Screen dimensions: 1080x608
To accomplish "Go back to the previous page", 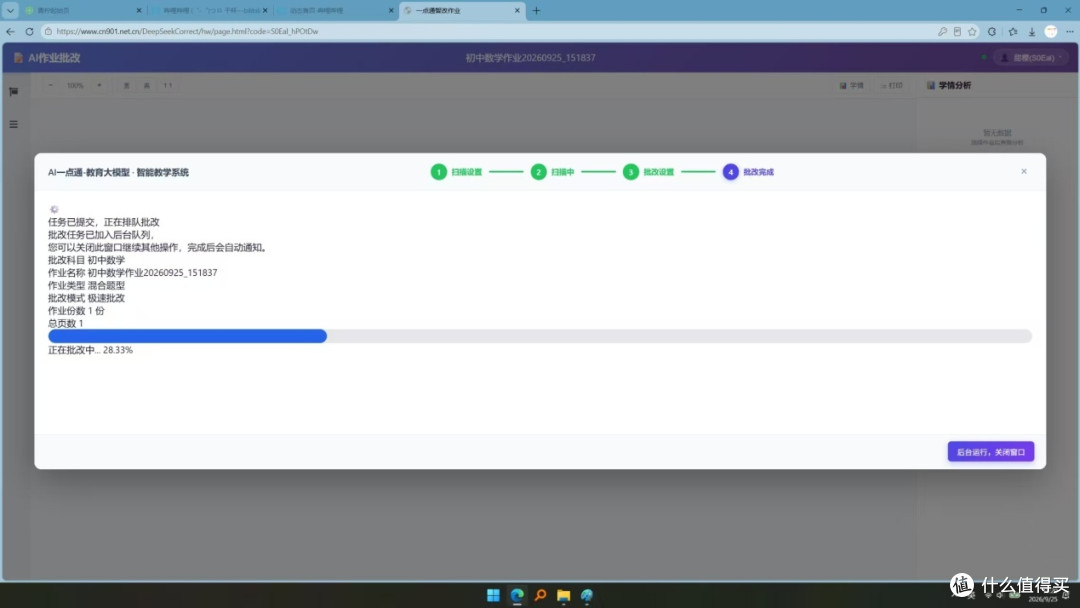I will click(x=10, y=32).
